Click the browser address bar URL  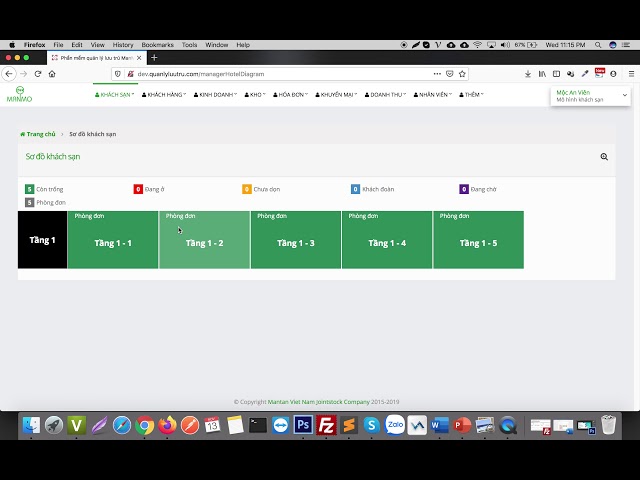(200, 74)
